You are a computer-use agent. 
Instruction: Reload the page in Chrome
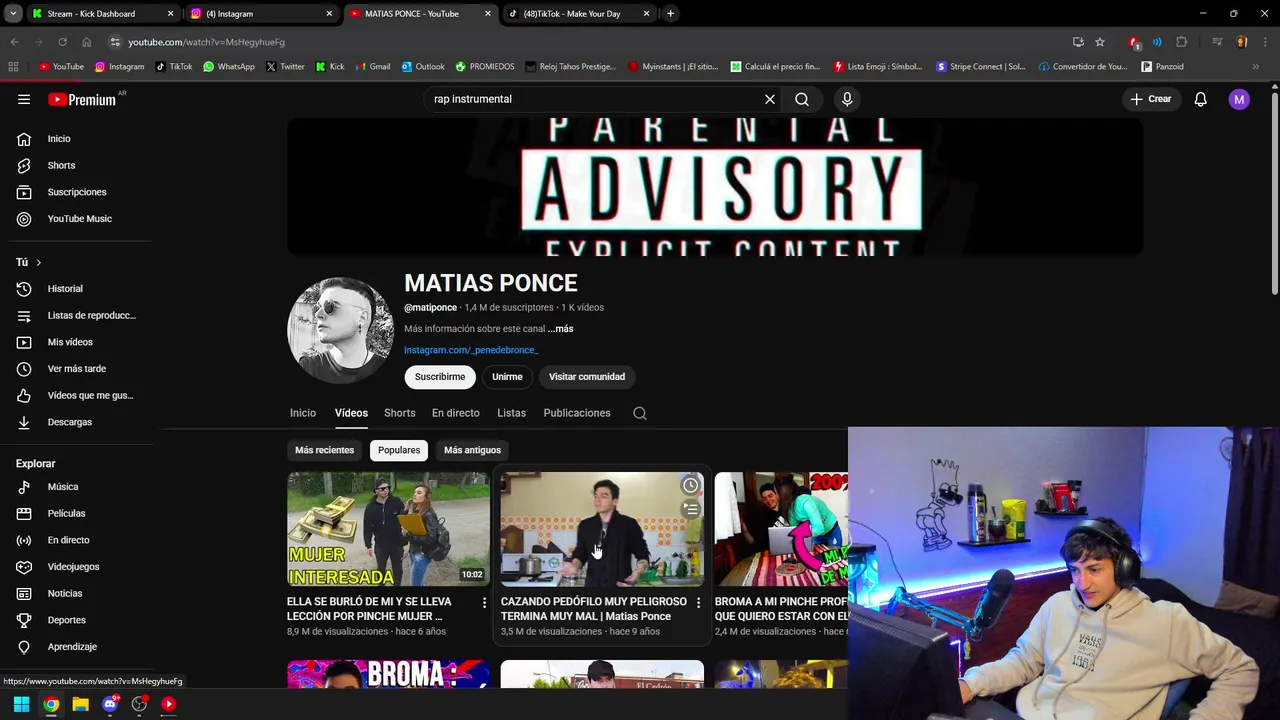[62, 42]
